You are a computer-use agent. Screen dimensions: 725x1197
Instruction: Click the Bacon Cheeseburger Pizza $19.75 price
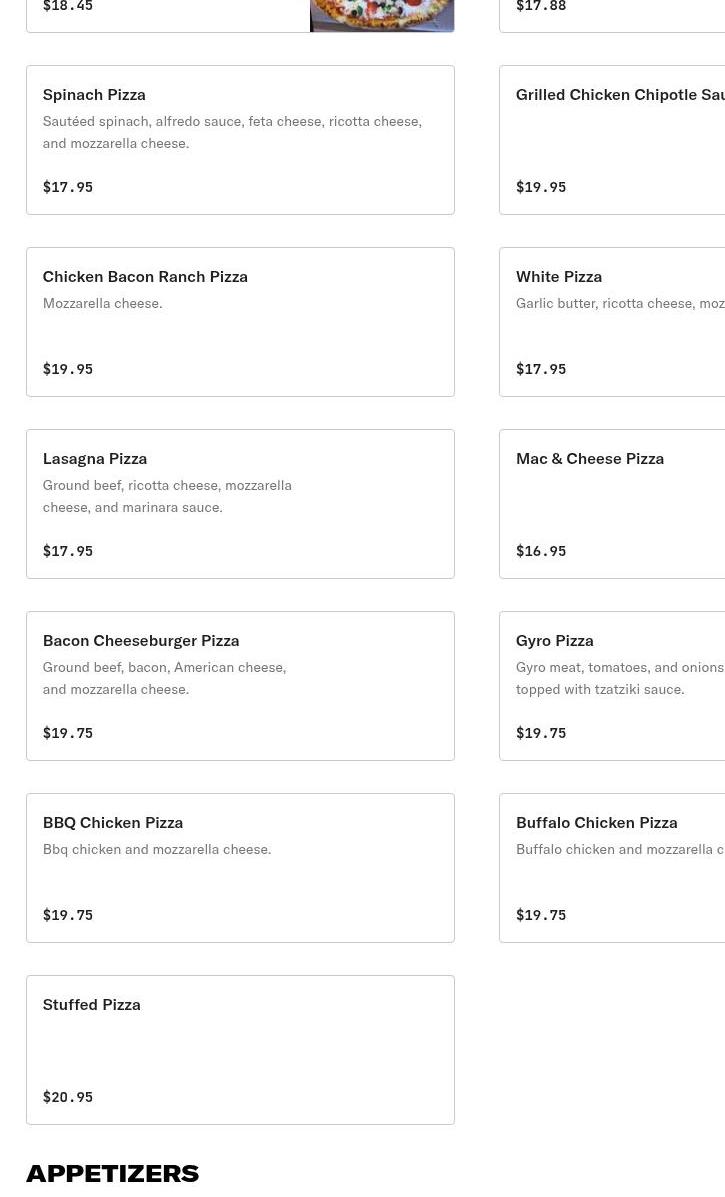coord(68,733)
